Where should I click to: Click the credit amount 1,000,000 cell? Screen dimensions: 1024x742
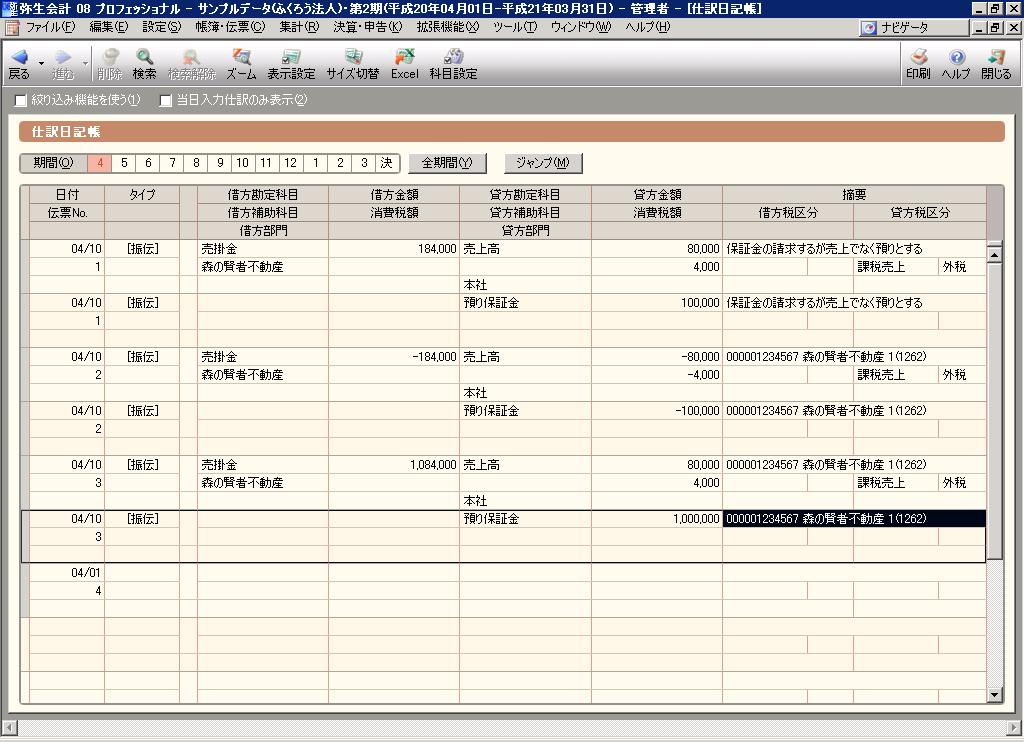click(x=657, y=519)
